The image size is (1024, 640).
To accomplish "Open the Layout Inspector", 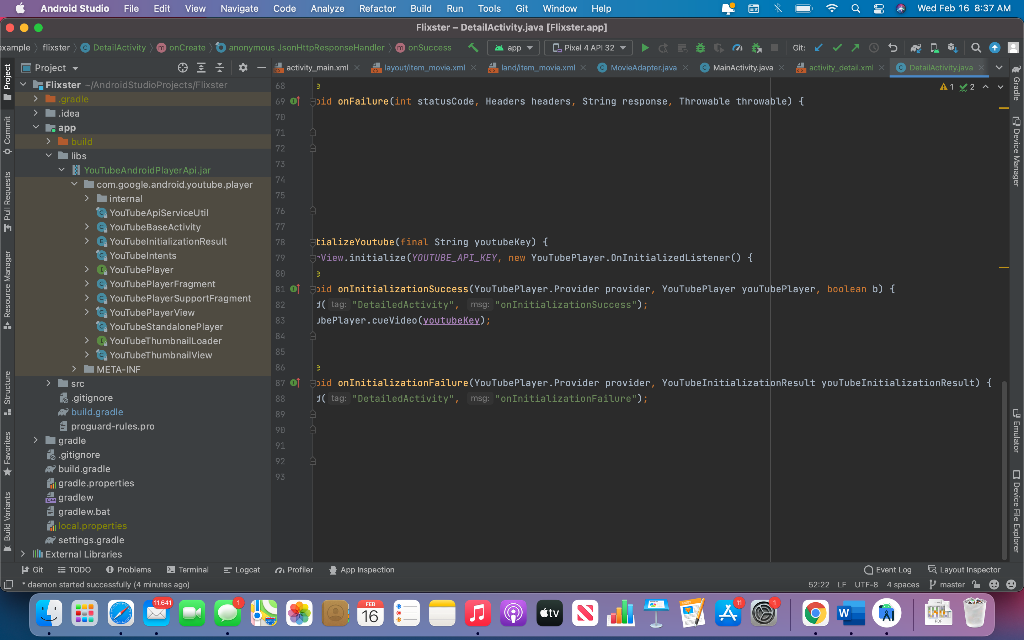I will click(964, 569).
